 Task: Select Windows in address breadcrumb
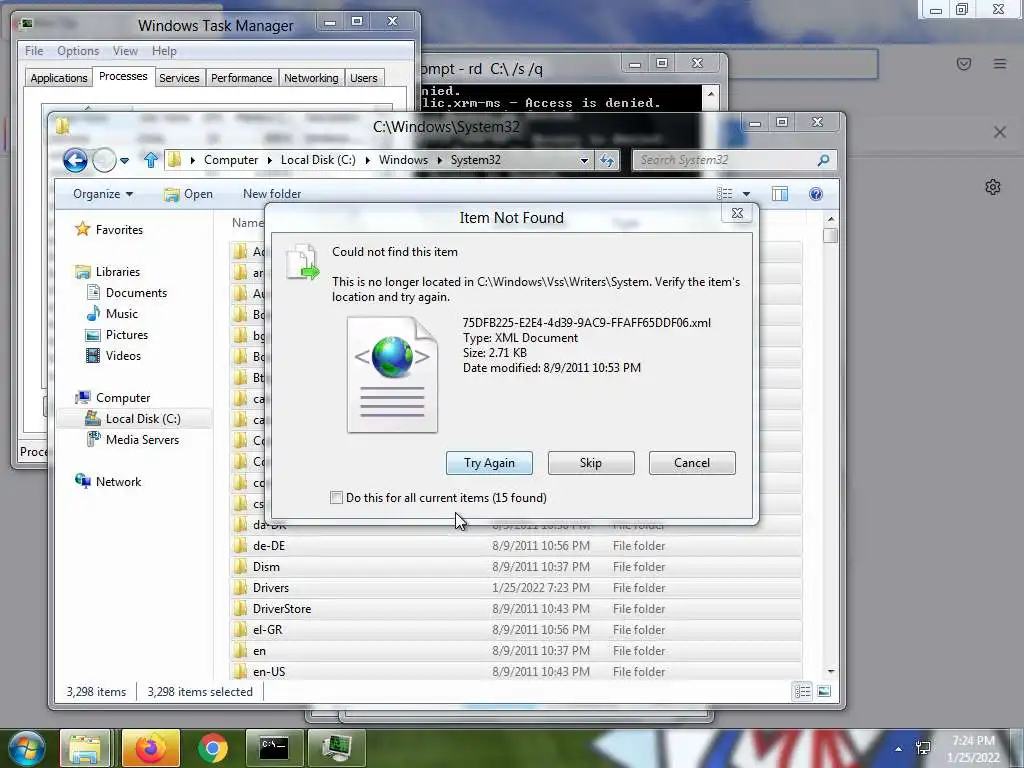click(403, 160)
